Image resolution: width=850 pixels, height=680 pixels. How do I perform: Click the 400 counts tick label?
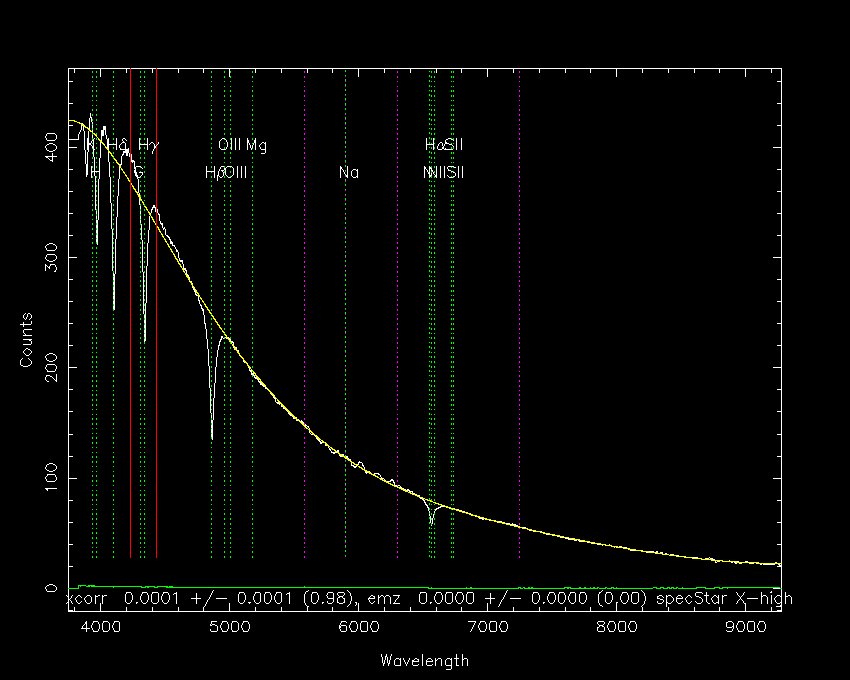point(51,147)
